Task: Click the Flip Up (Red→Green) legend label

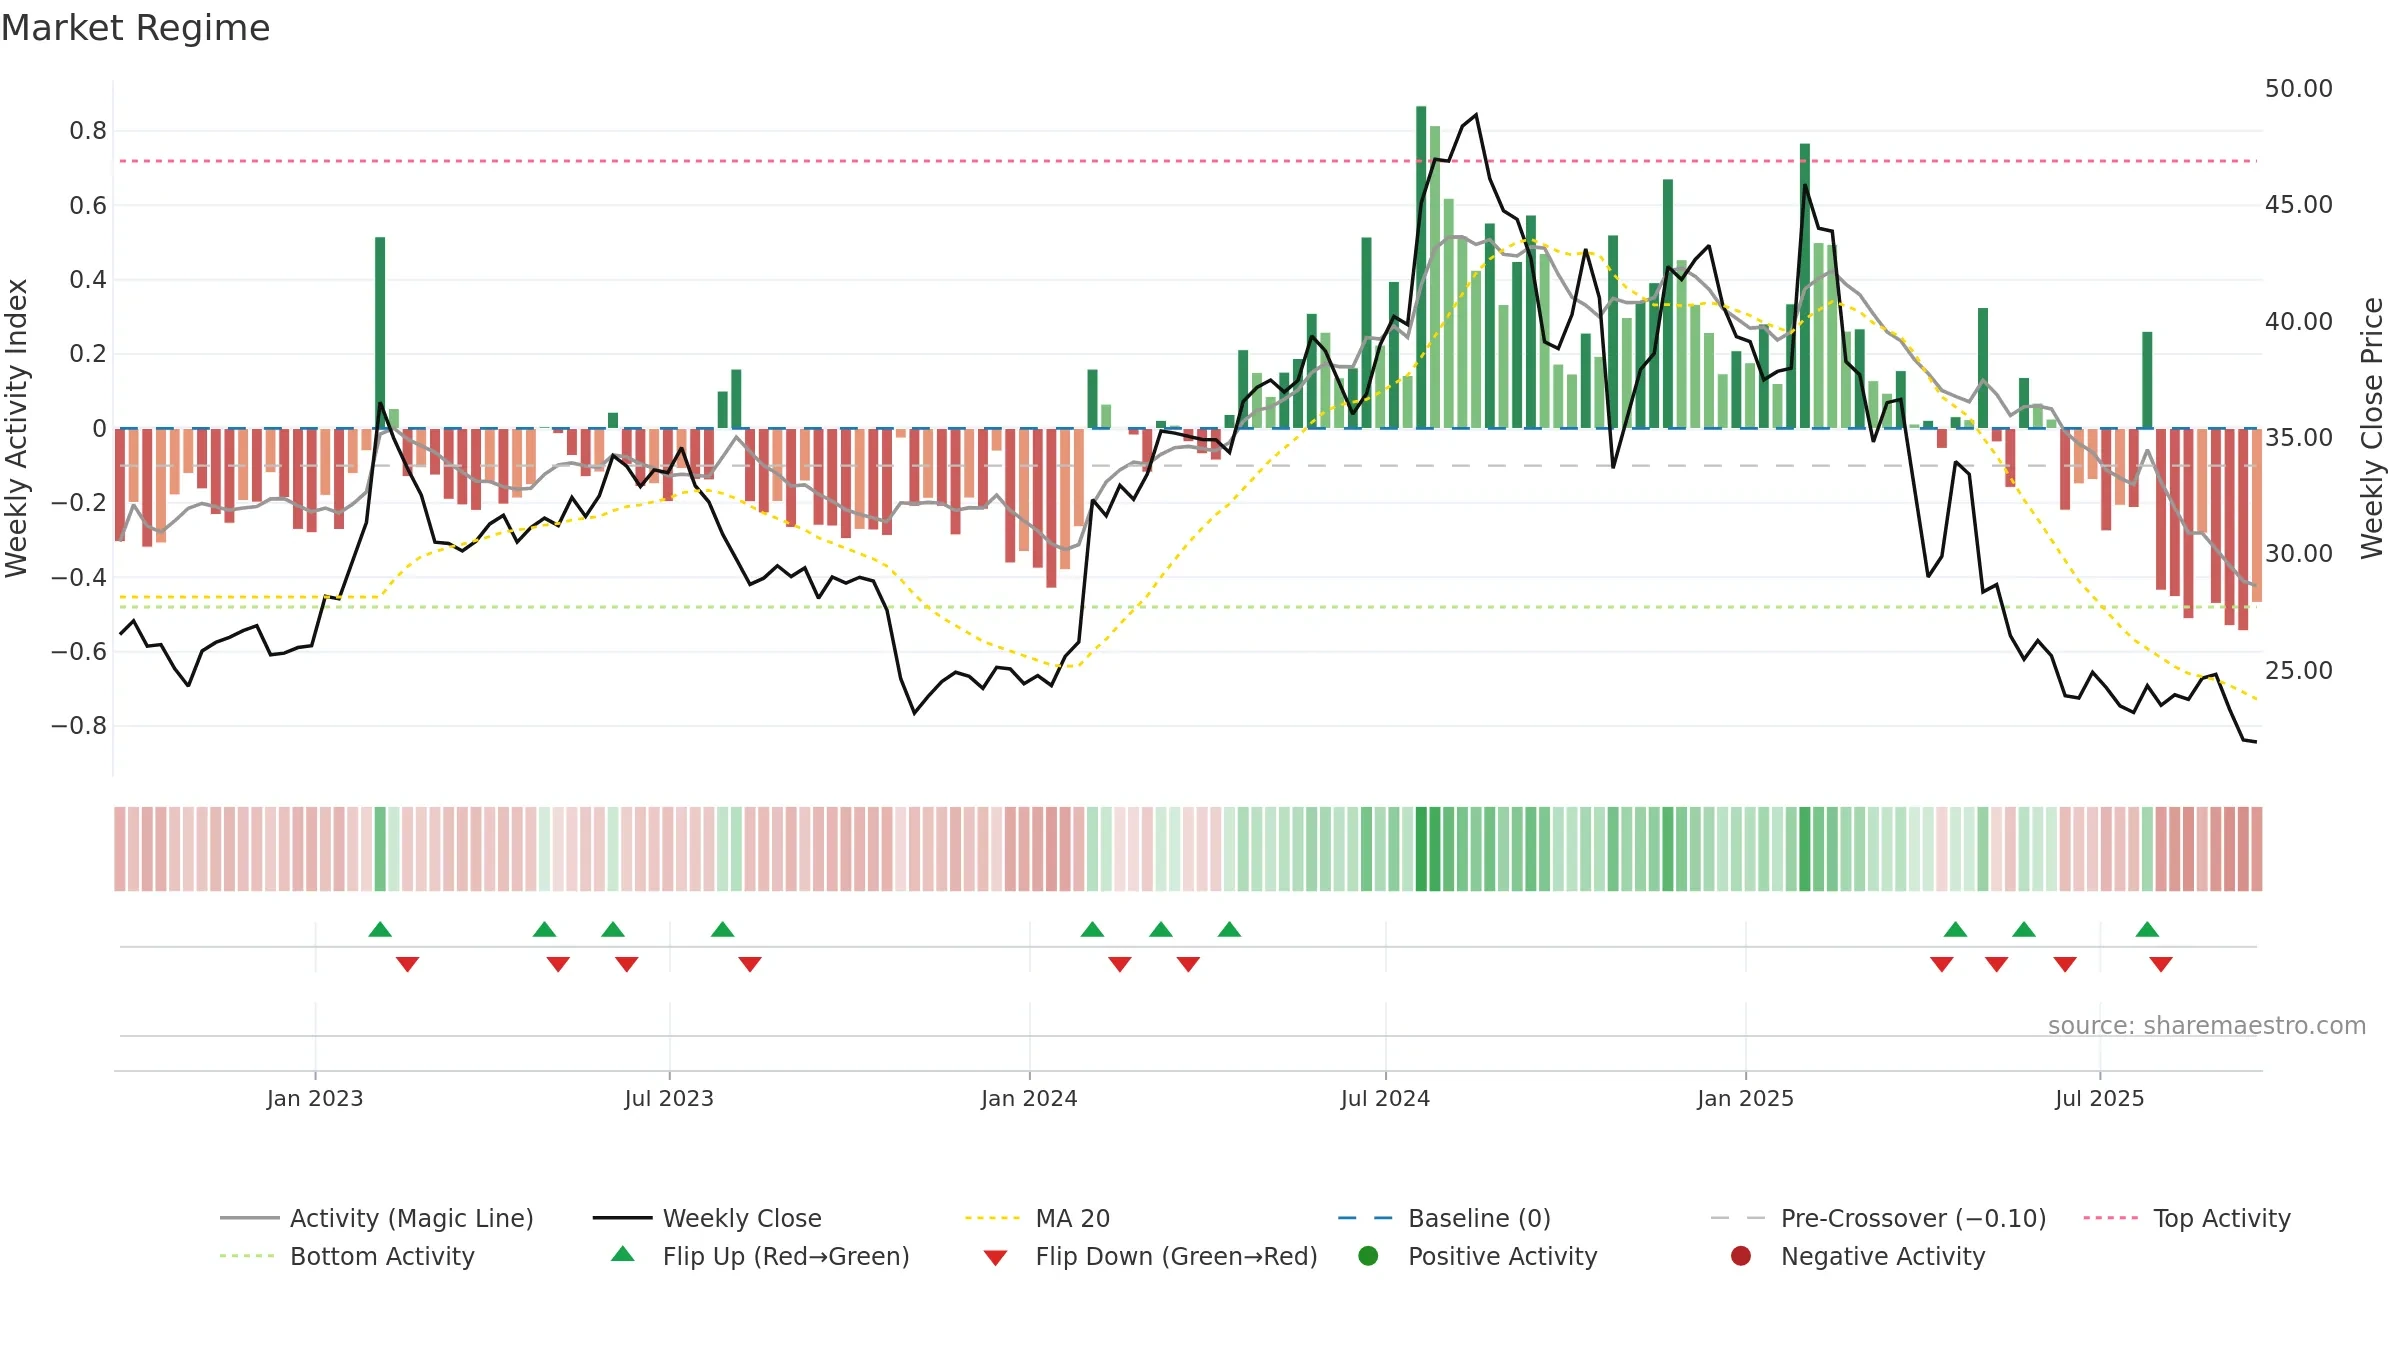Action: [786, 1256]
